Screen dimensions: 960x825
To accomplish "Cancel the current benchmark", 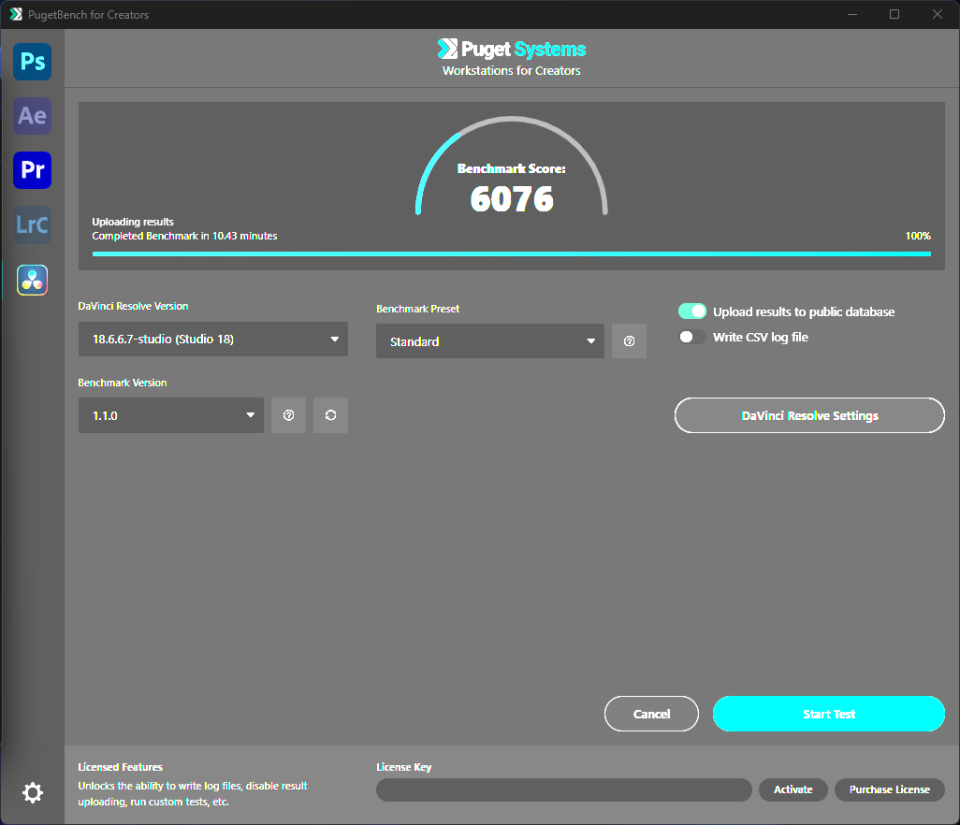I will tap(651, 714).
